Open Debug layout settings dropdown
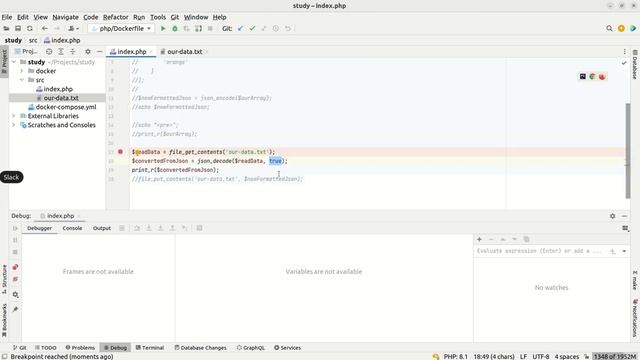This screenshot has width=640, height=360. pos(625,228)
